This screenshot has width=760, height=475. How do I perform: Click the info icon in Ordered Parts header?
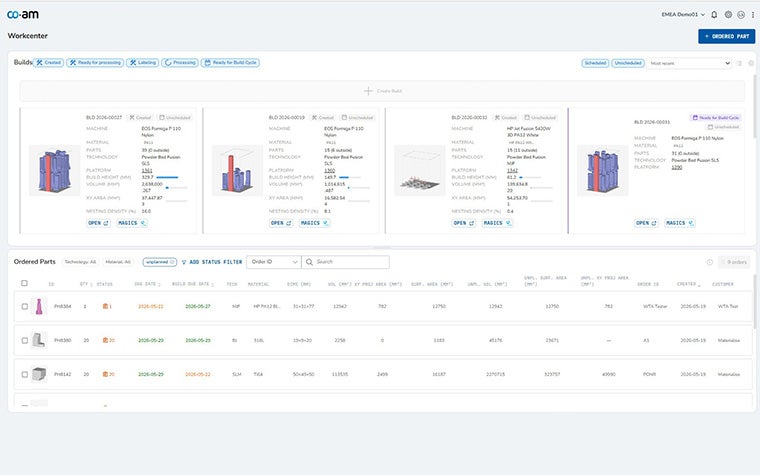click(x=710, y=262)
